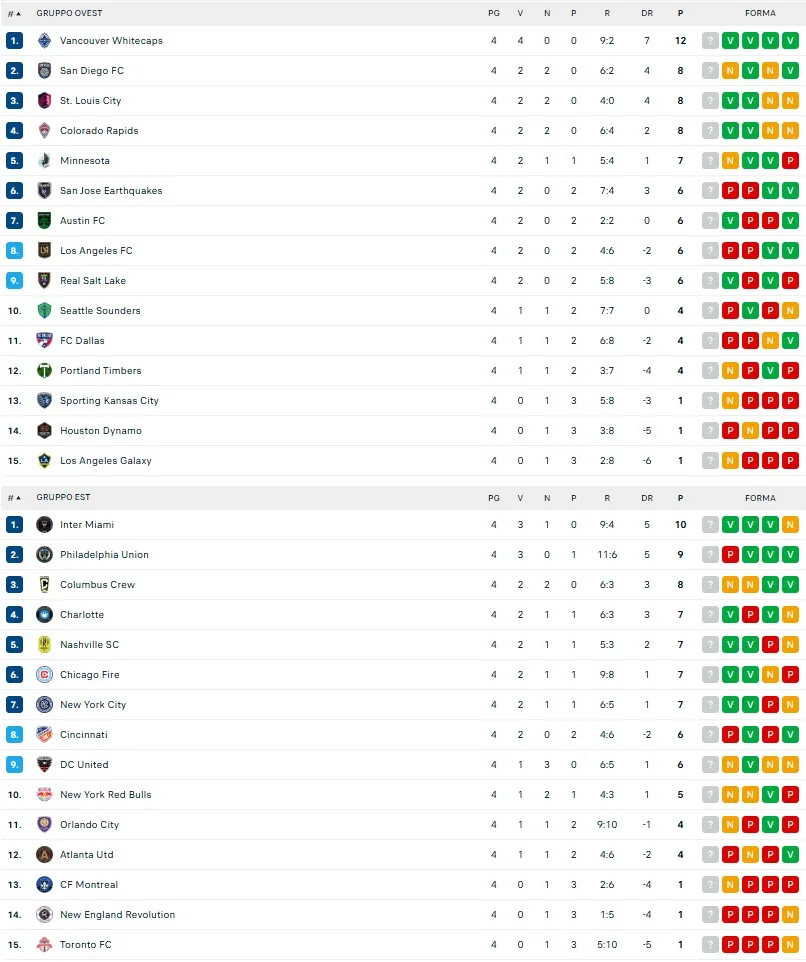Open the San Jose Earthquakes team link

tap(111, 191)
